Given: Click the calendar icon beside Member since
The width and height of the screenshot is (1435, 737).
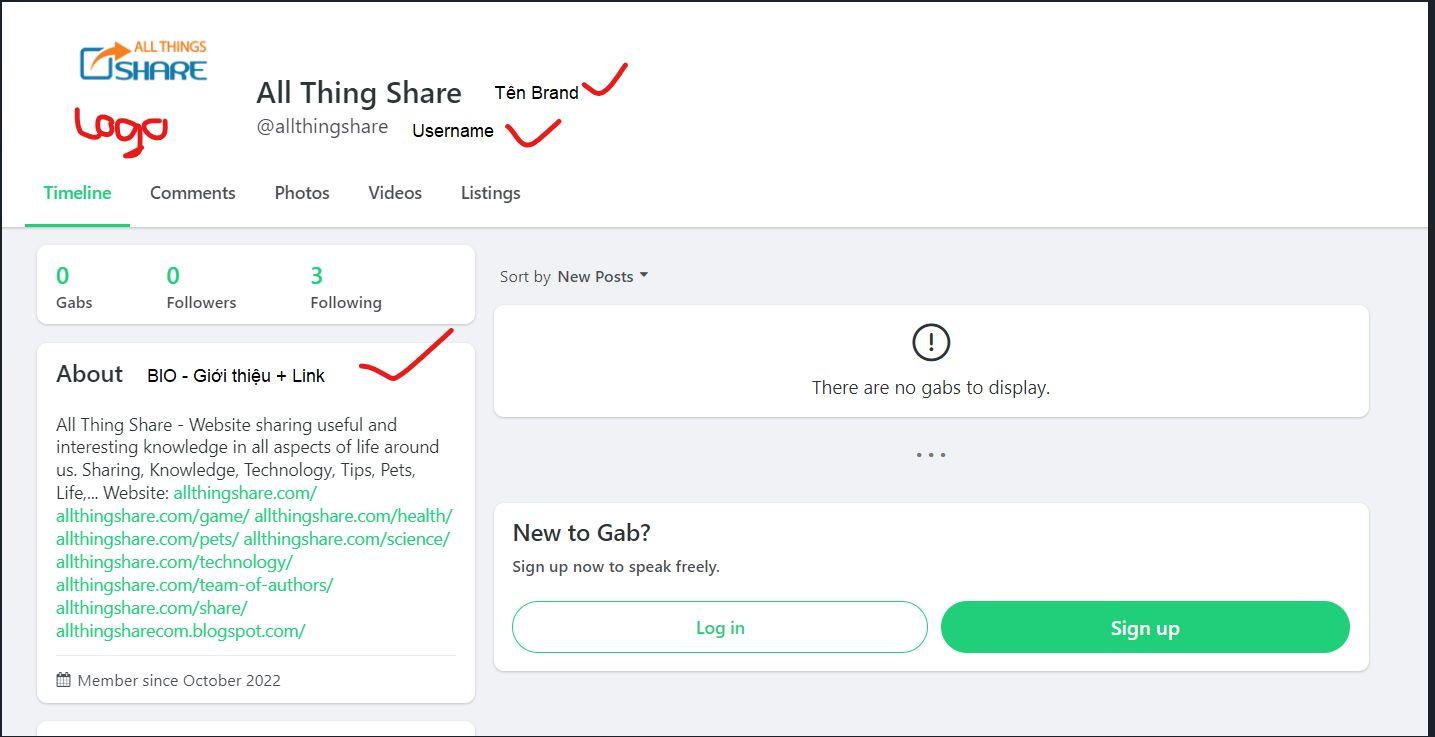Looking at the screenshot, I should coord(64,680).
